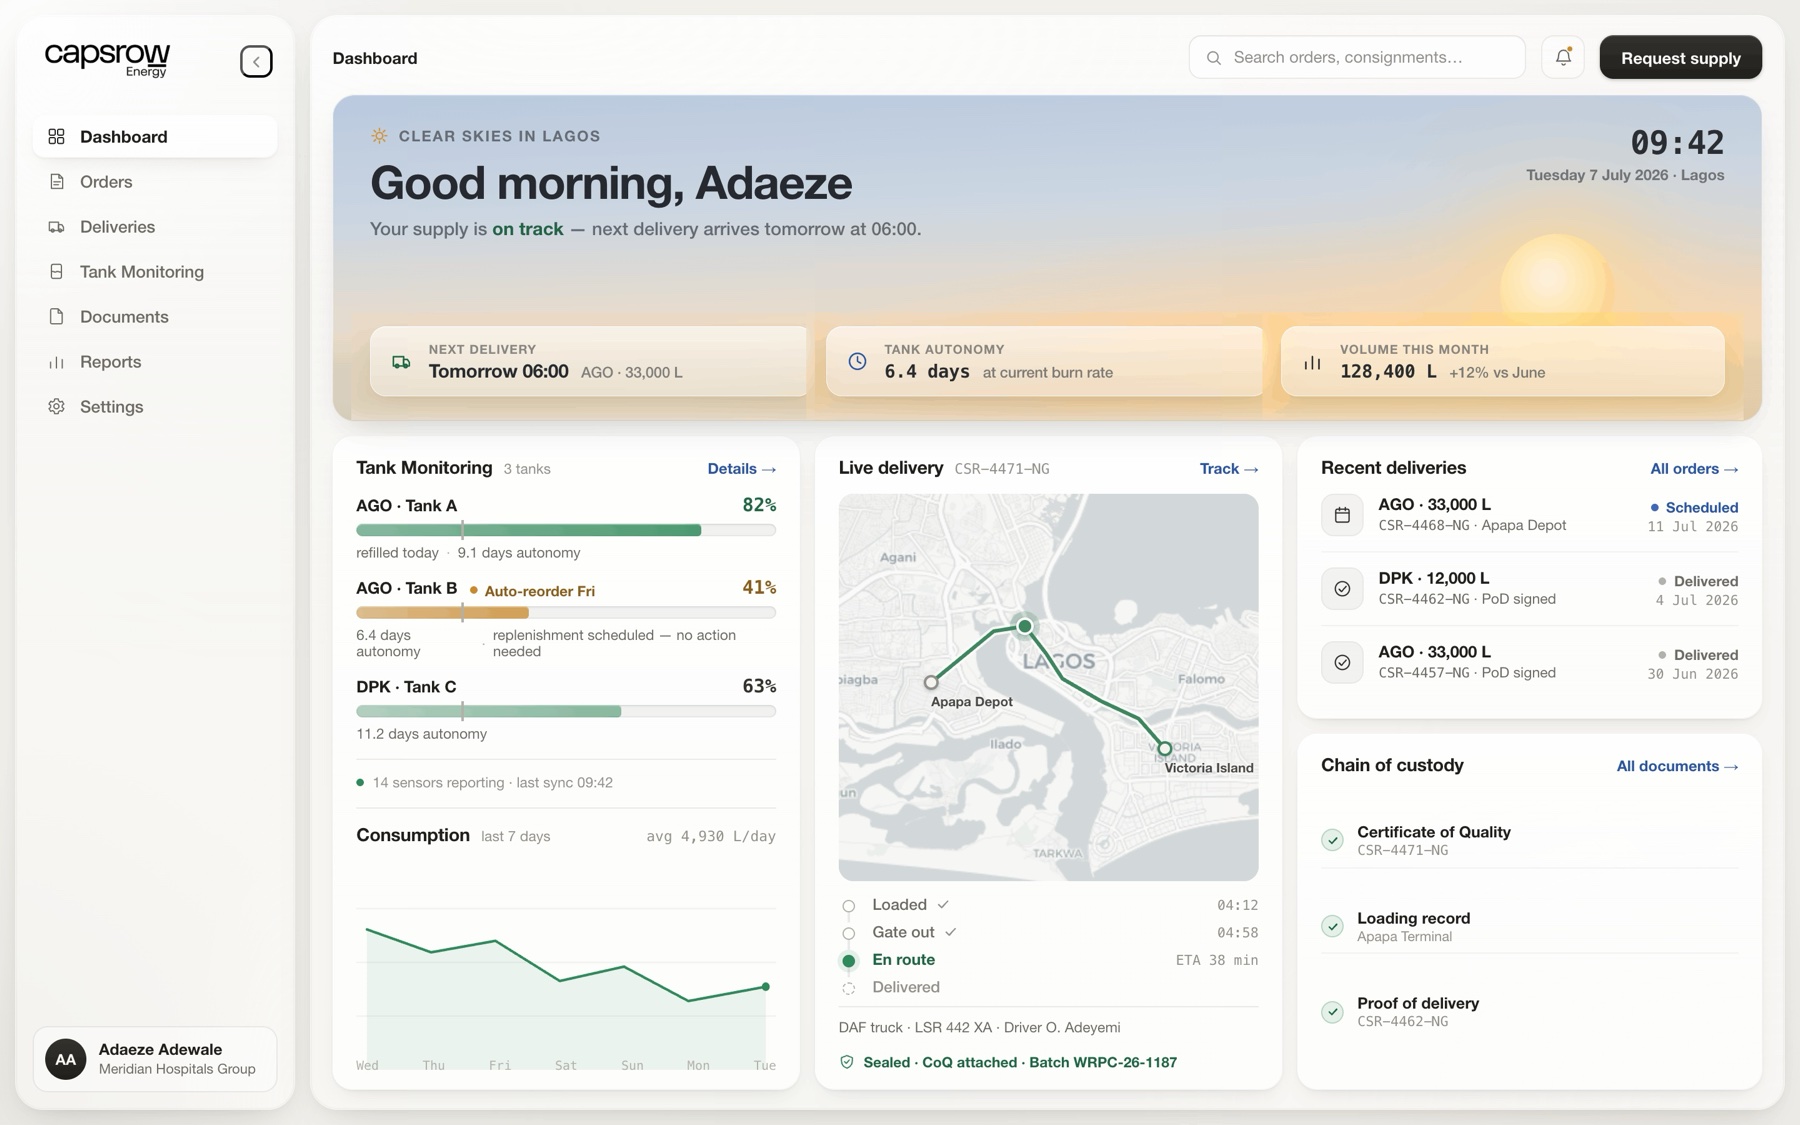Click the AGO Tank B level bar
Viewport: 1800px width, 1125px height.
pos(566,612)
